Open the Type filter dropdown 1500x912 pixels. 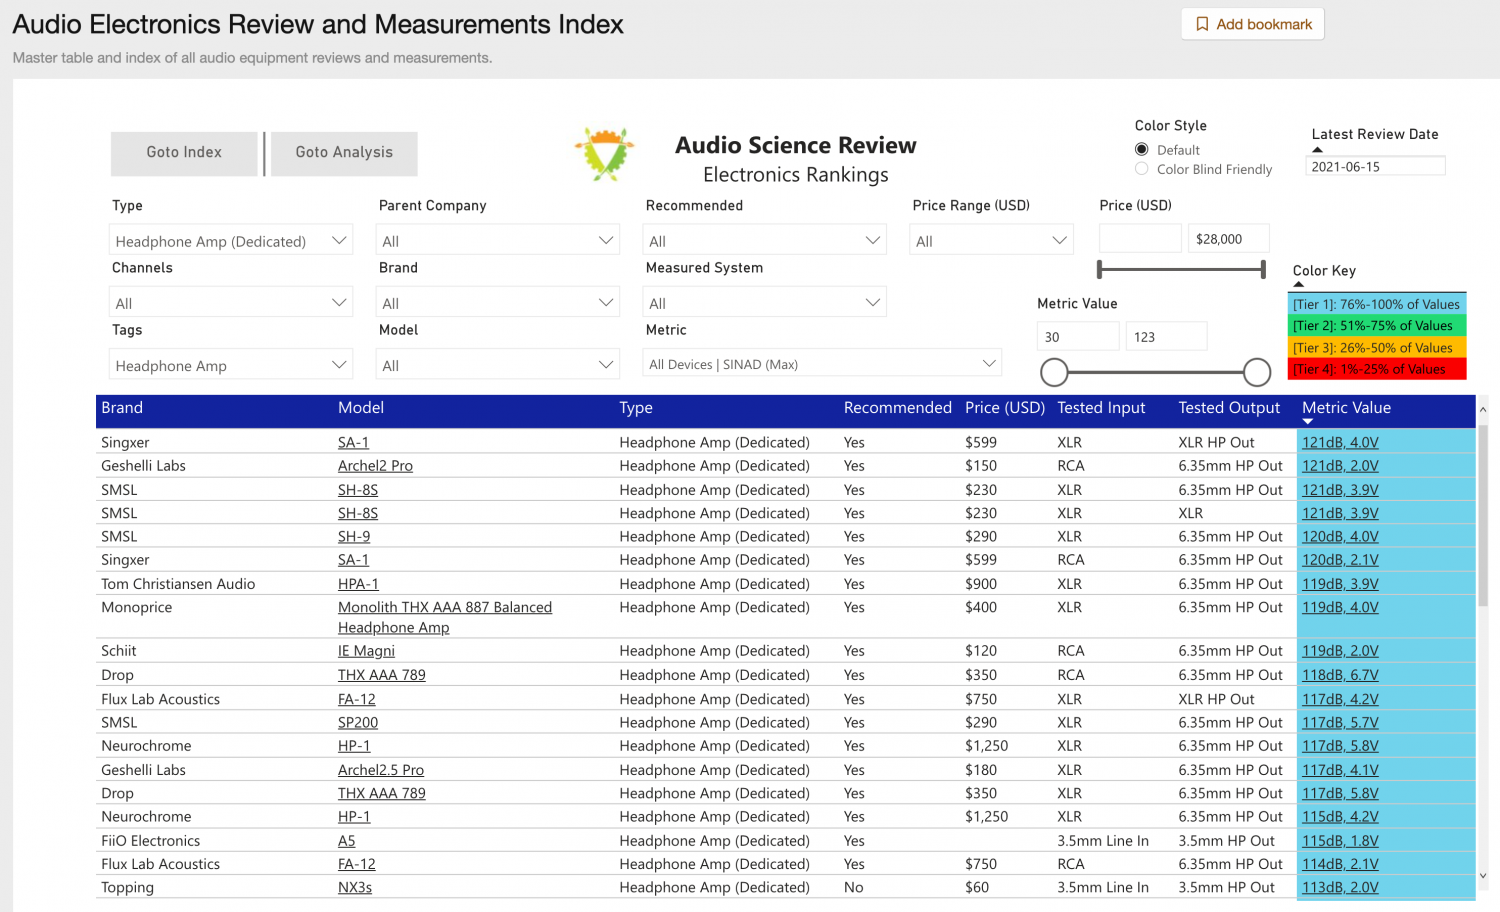[231, 240]
